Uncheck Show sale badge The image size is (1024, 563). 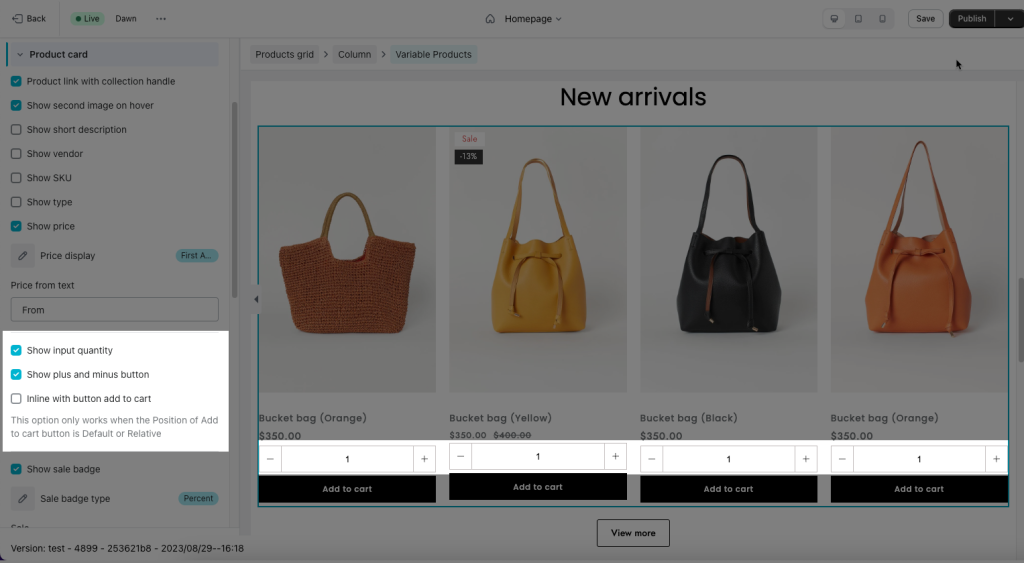pyautogui.click(x=16, y=469)
